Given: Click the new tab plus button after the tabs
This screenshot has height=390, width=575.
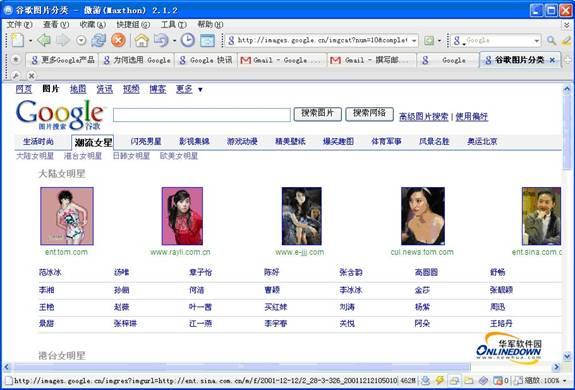Looking at the screenshot, I should tap(568, 60).
